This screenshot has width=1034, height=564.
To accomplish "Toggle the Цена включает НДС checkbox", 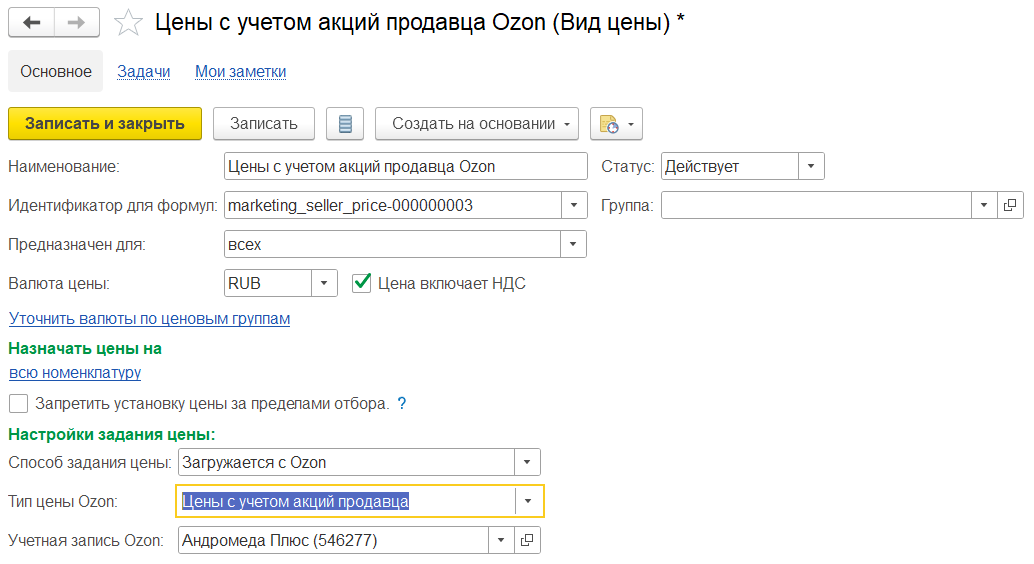I will [x=363, y=283].
